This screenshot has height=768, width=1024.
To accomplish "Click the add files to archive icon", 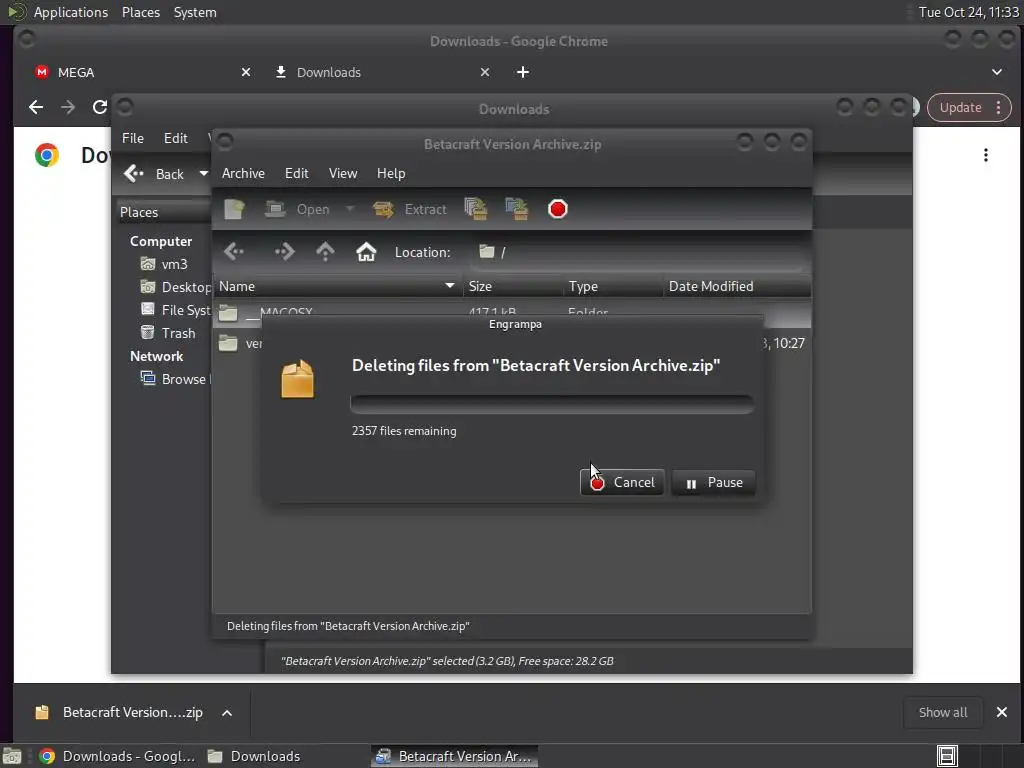I will pyautogui.click(x=476, y=209).
